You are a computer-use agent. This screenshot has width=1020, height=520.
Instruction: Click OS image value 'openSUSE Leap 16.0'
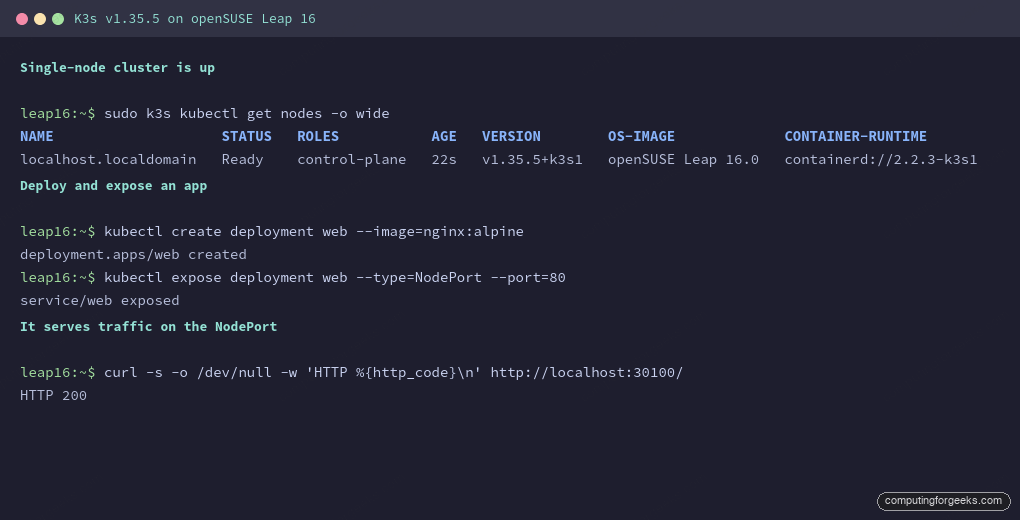683,159
